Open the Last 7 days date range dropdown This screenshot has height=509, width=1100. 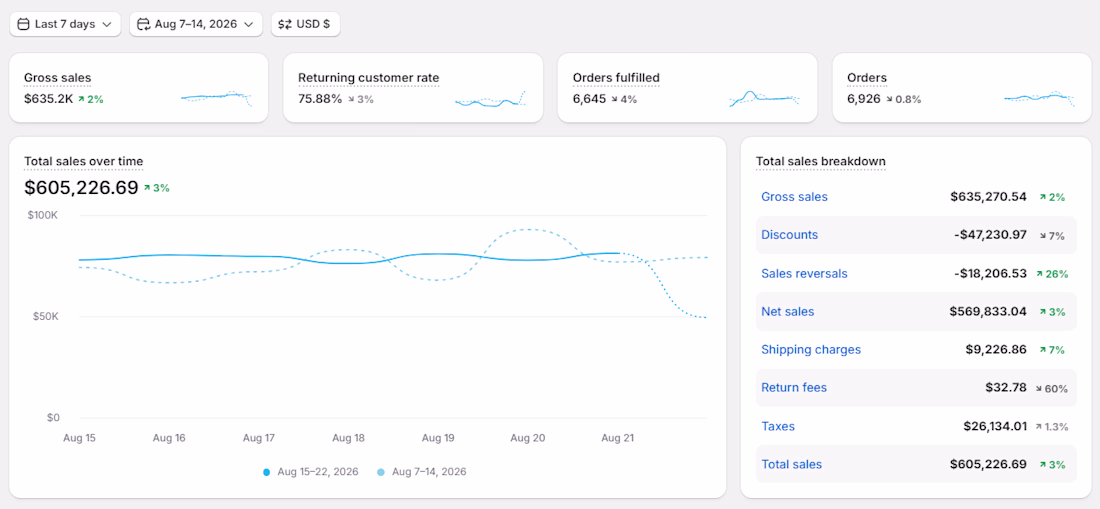coord(65,24)
